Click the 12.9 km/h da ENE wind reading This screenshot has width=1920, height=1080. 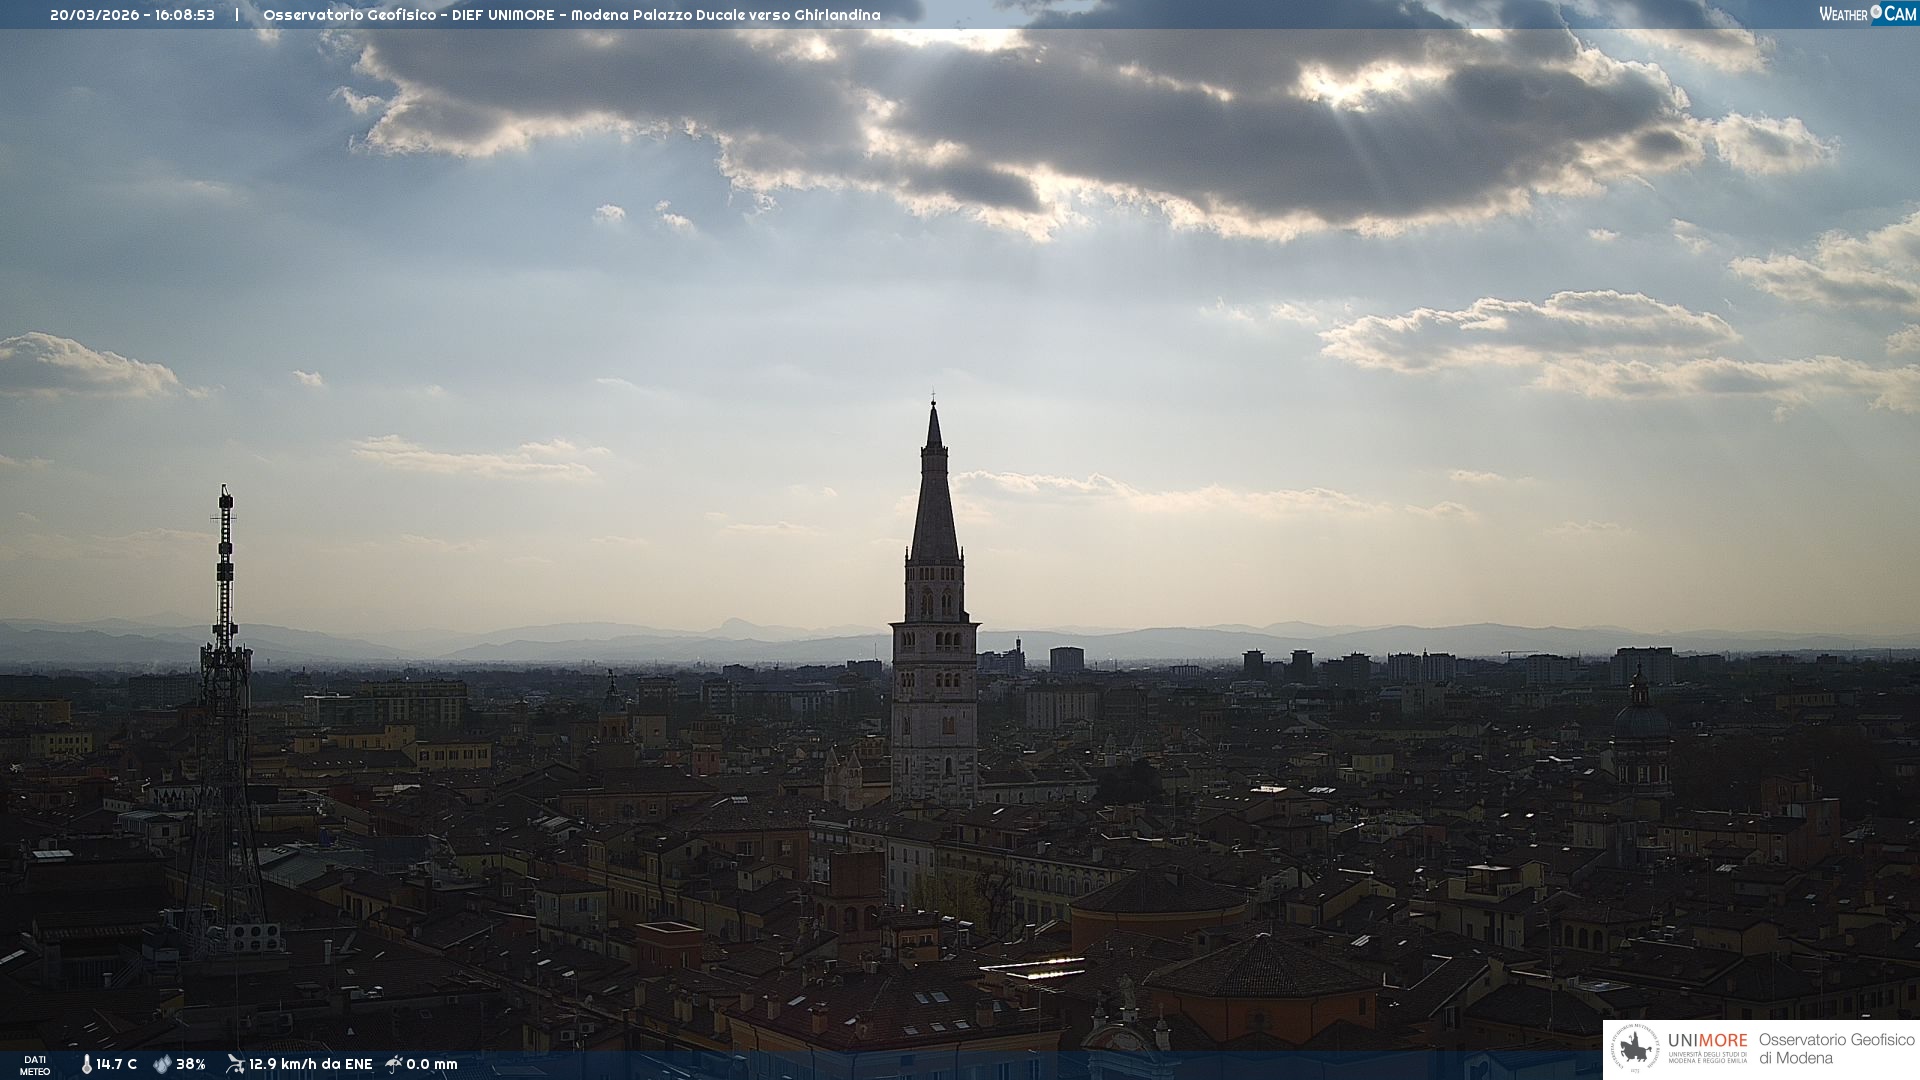[310, 1064]
